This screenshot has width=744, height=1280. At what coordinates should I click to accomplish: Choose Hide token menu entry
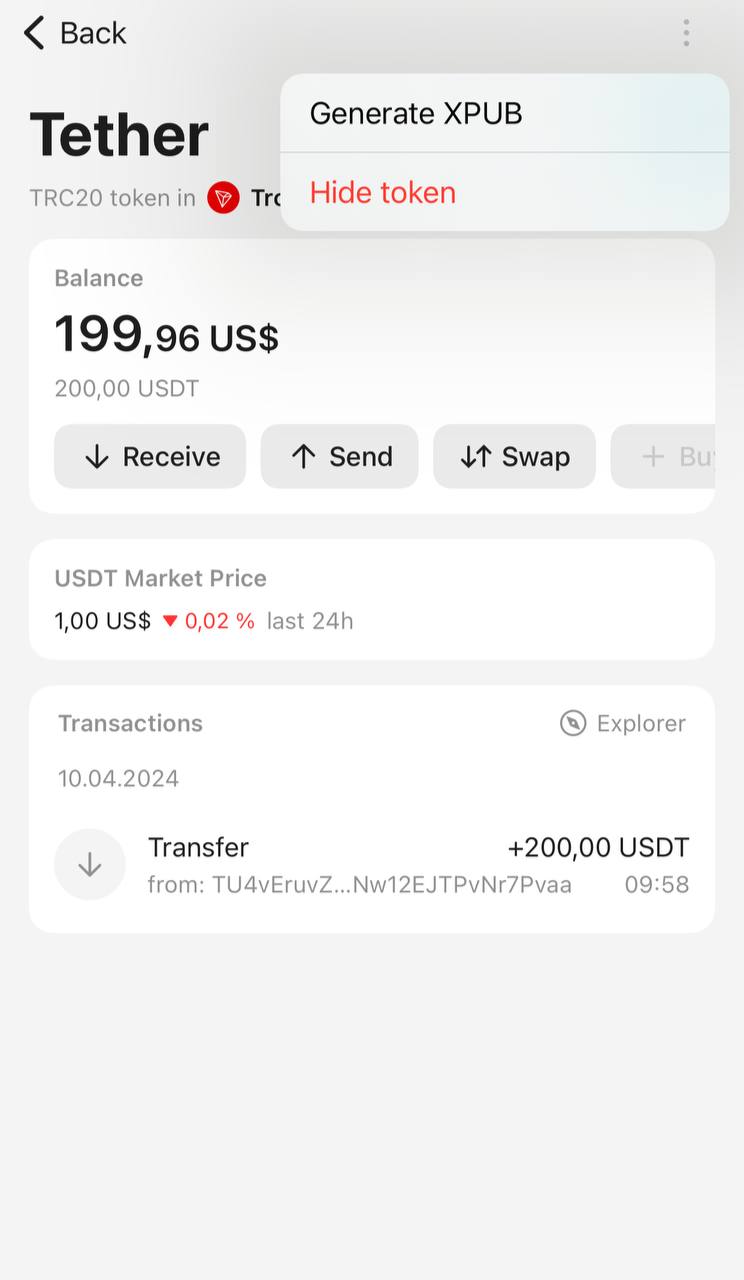pyautogui.click(x=383, y=192)
